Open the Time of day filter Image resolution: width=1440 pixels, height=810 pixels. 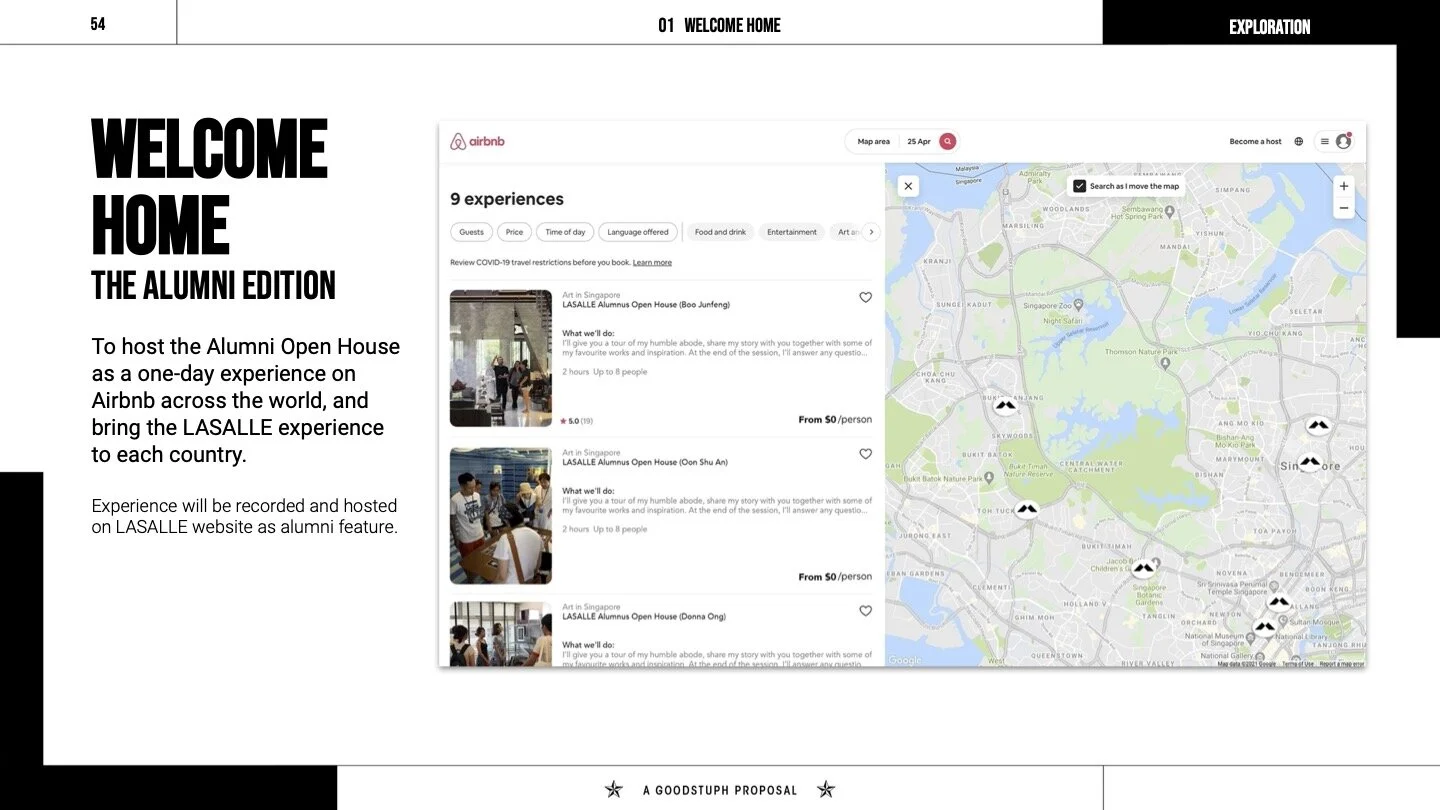(565, 232)
